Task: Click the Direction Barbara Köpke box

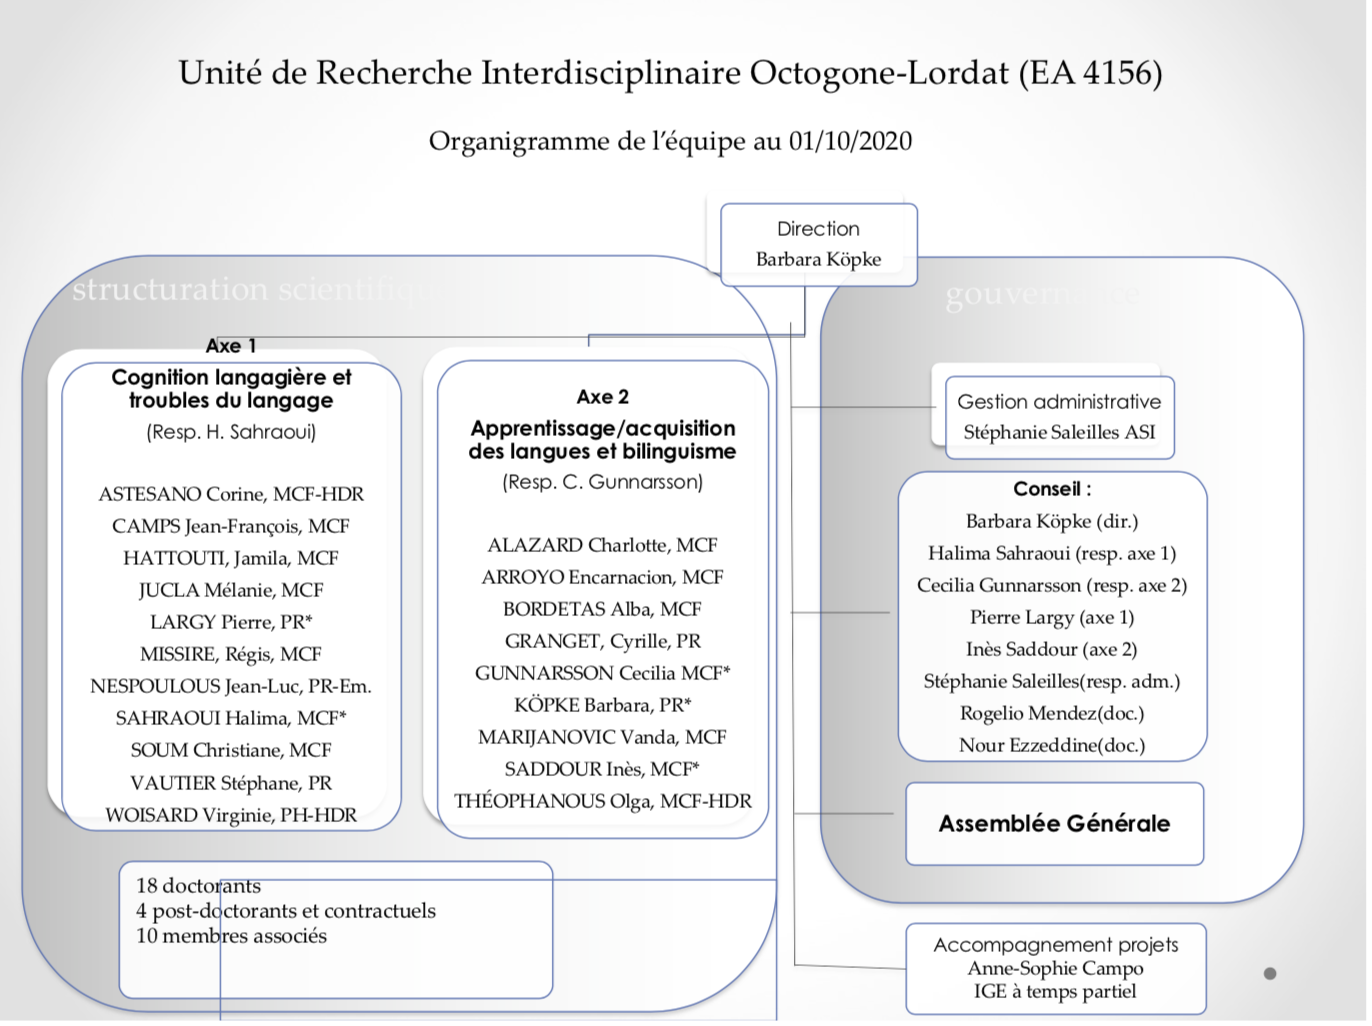Action: 818,244
